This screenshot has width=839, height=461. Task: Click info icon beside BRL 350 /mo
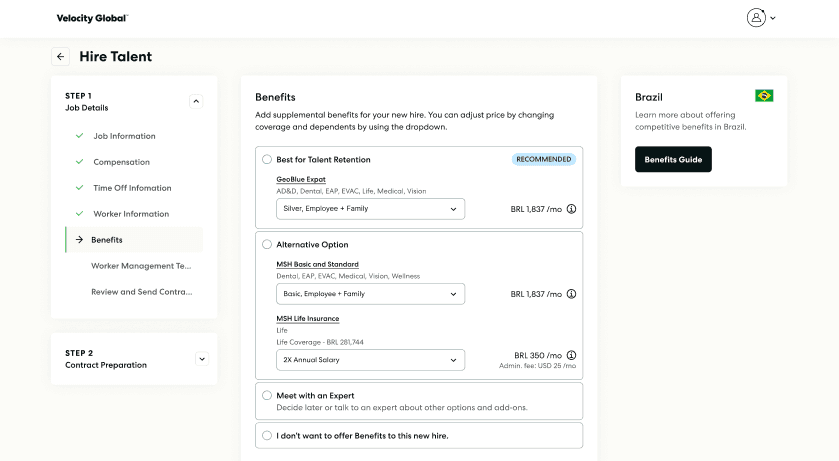[x=571, y=355]
